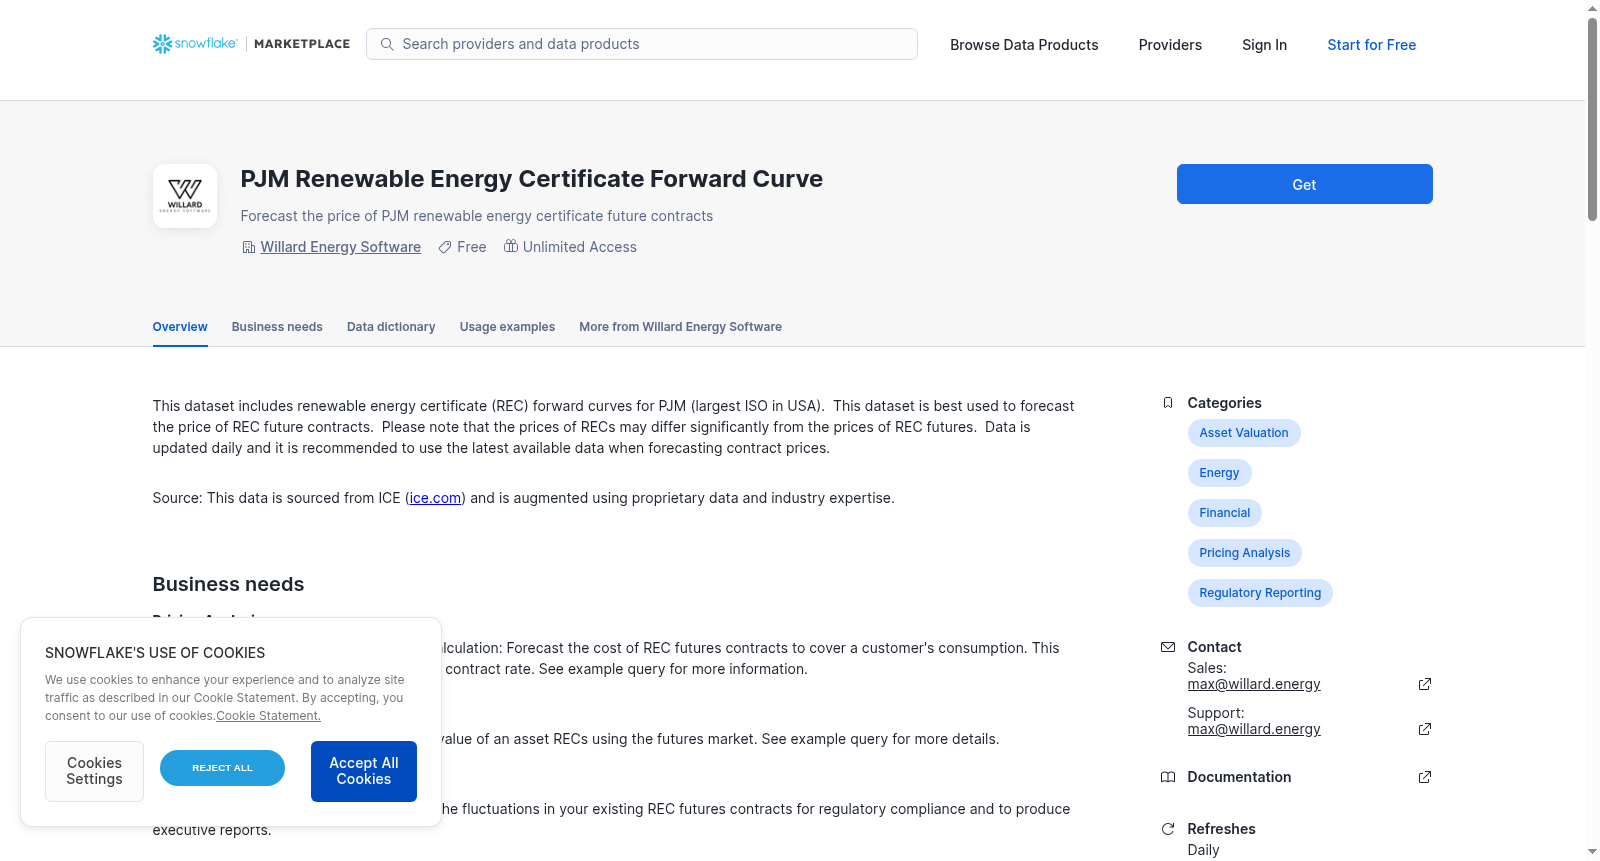Click the blue Get button
The height and width of the screenshot is (861, 1600).
[1304, 184]
